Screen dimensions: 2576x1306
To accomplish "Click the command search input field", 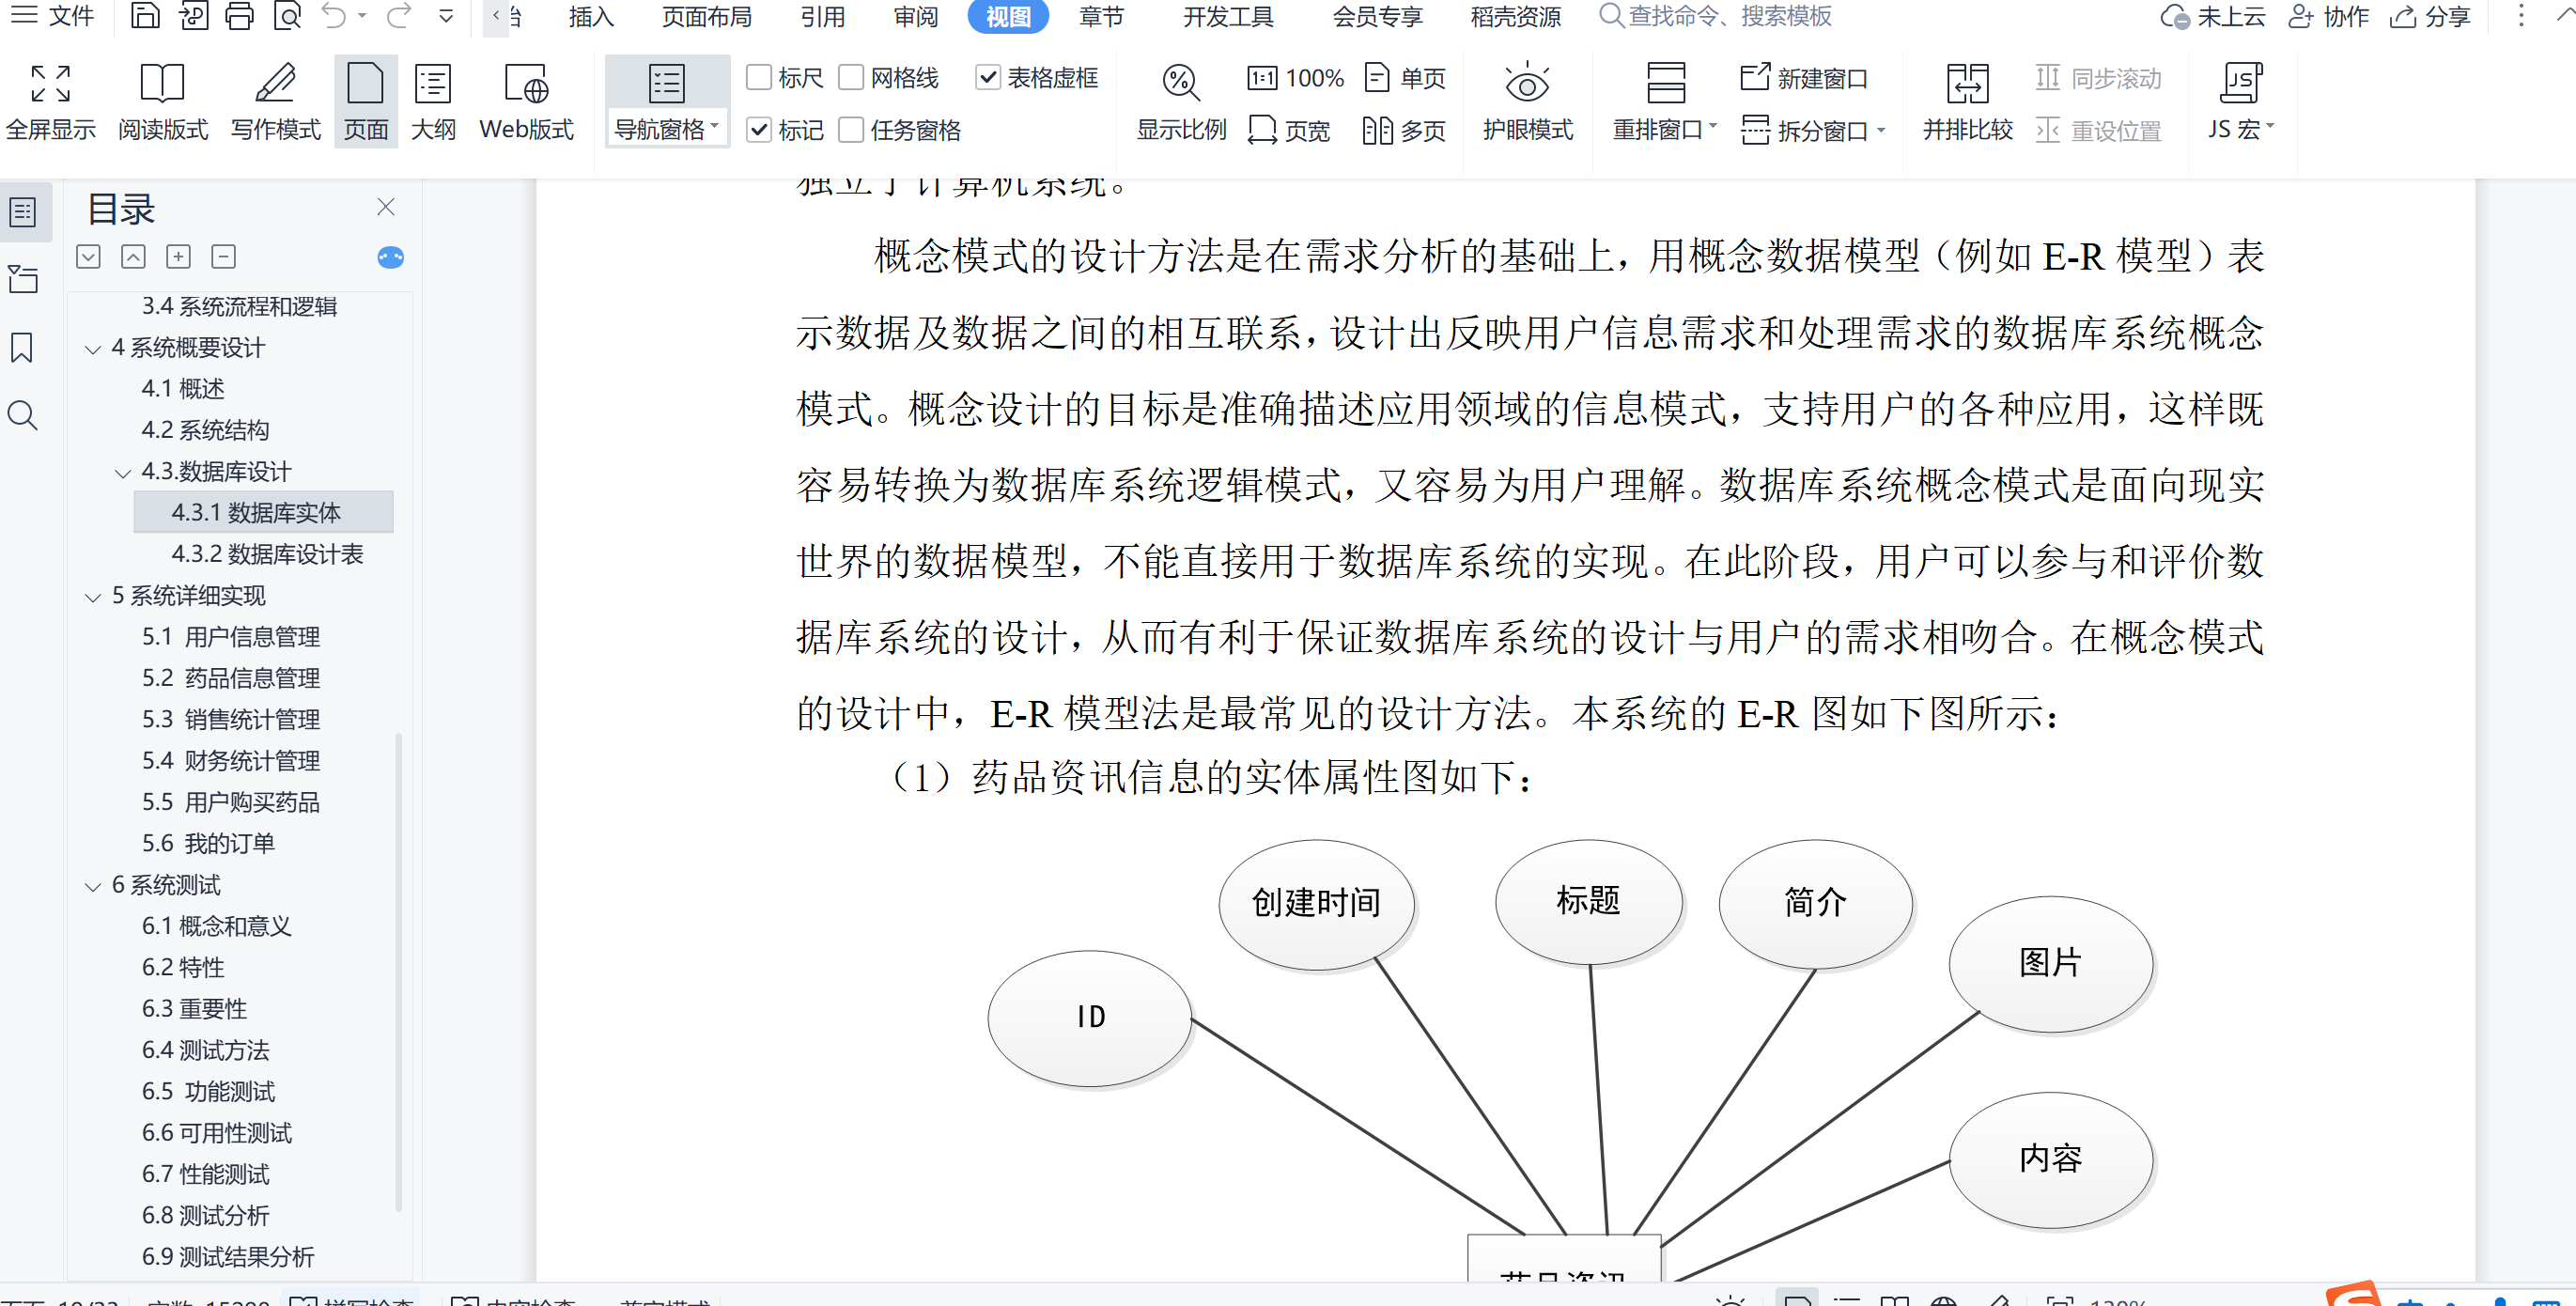I will pyautogui.click(x=1730, y=17).
